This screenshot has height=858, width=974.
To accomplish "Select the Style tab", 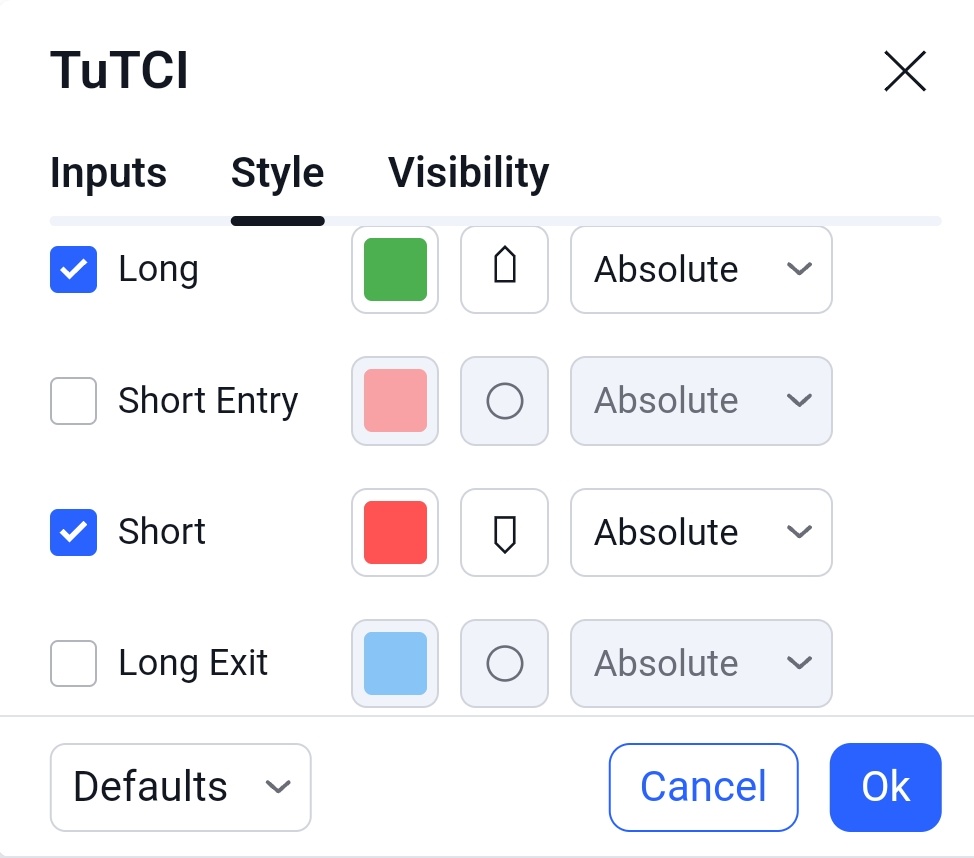I will [278, 172].
